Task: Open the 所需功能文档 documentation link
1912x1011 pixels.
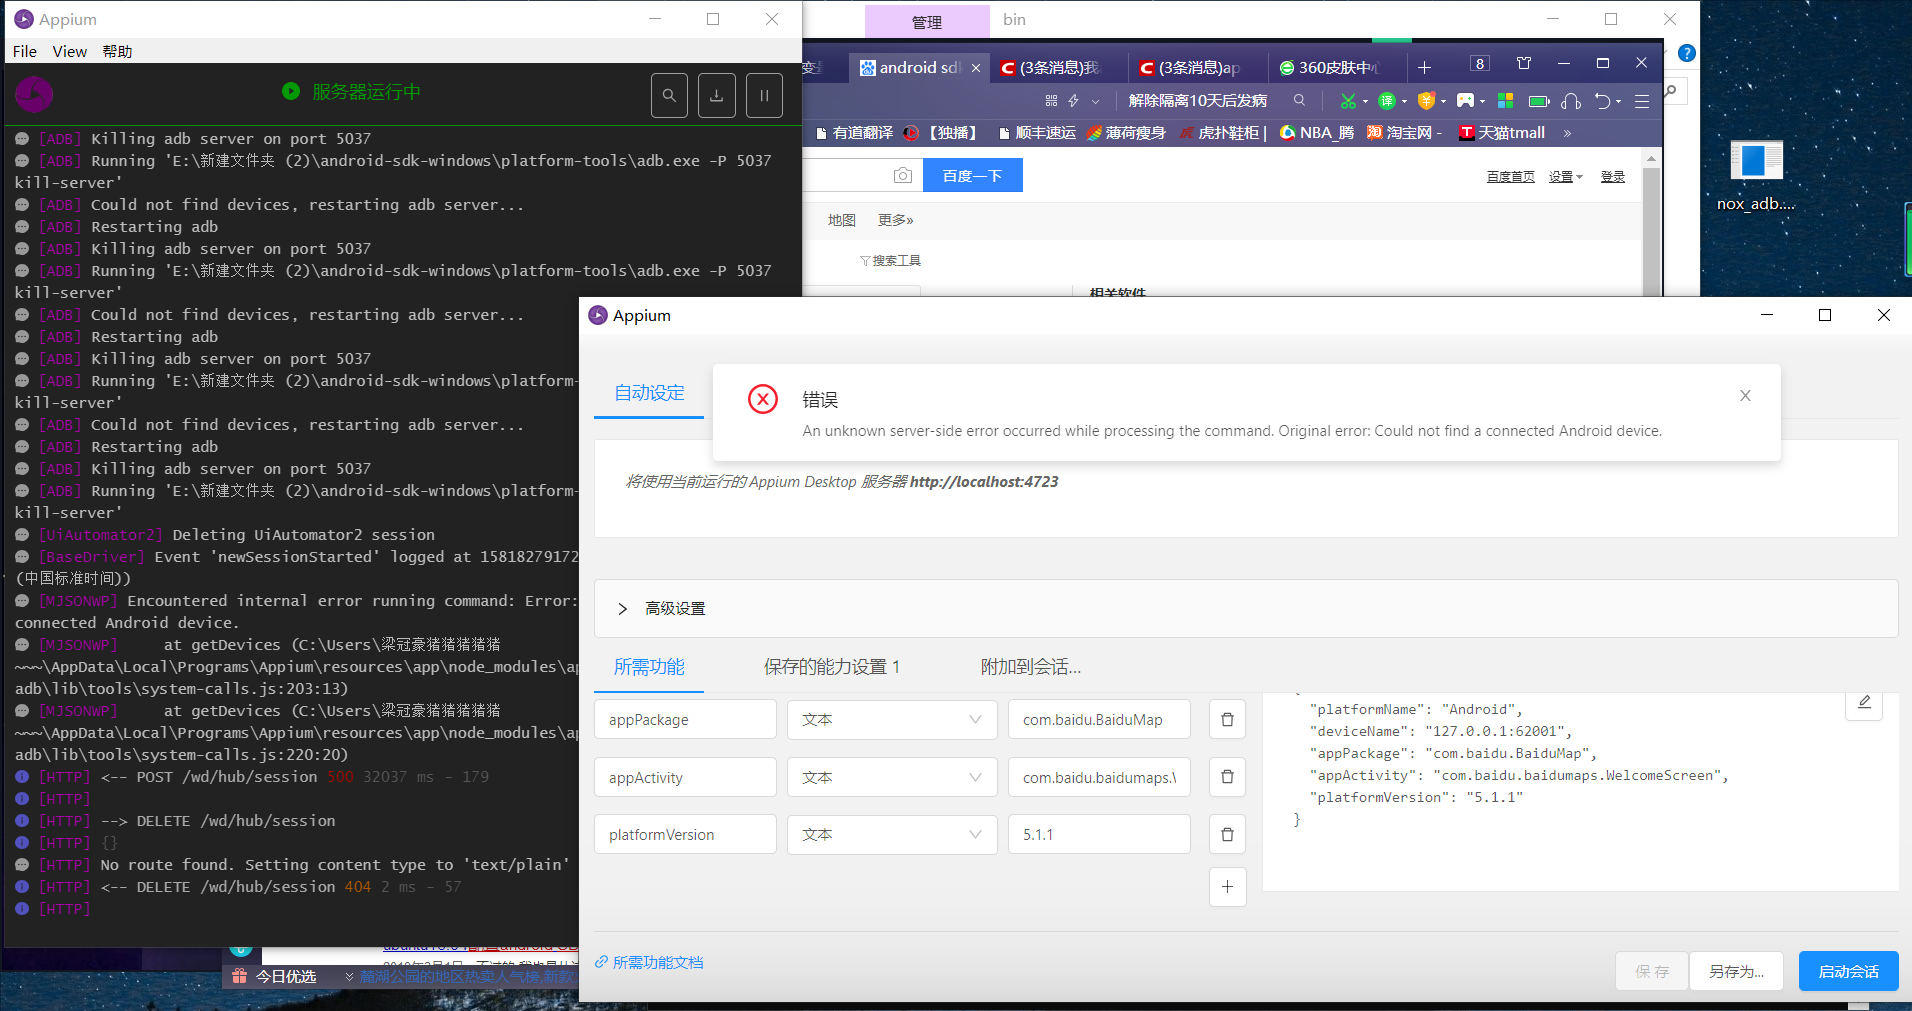Action: pos(649,962)
